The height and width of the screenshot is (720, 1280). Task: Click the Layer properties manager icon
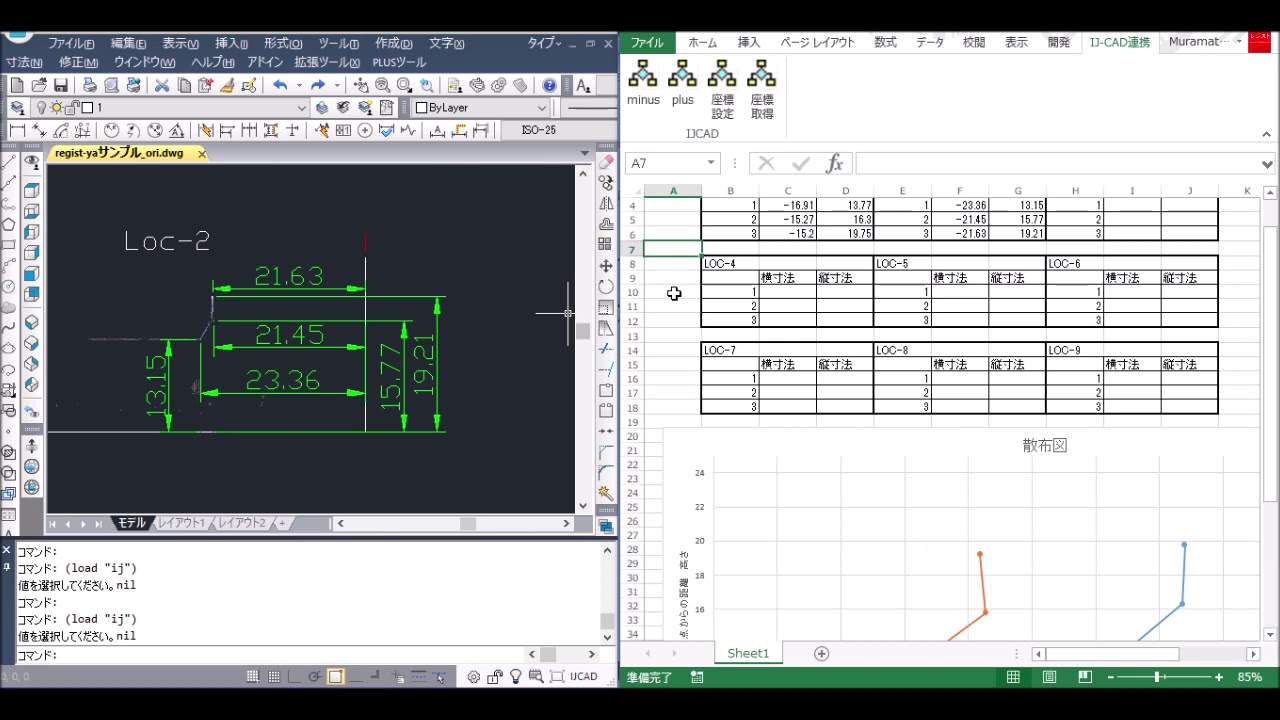tap(17, 107)
